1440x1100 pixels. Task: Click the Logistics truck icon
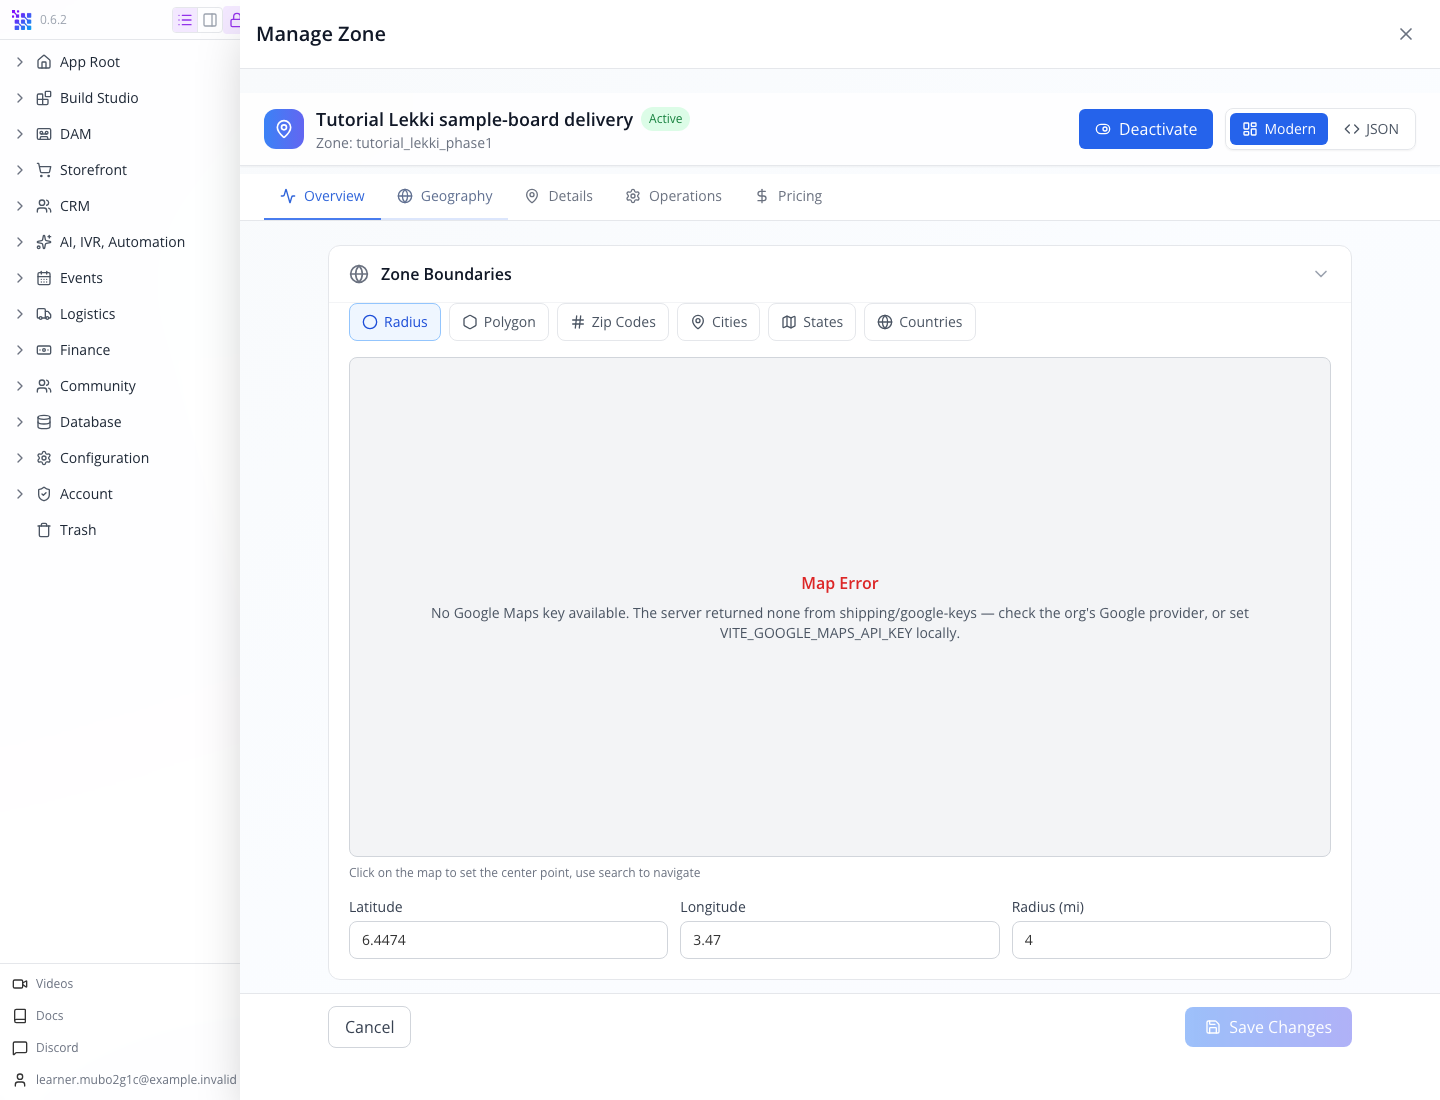44,314
